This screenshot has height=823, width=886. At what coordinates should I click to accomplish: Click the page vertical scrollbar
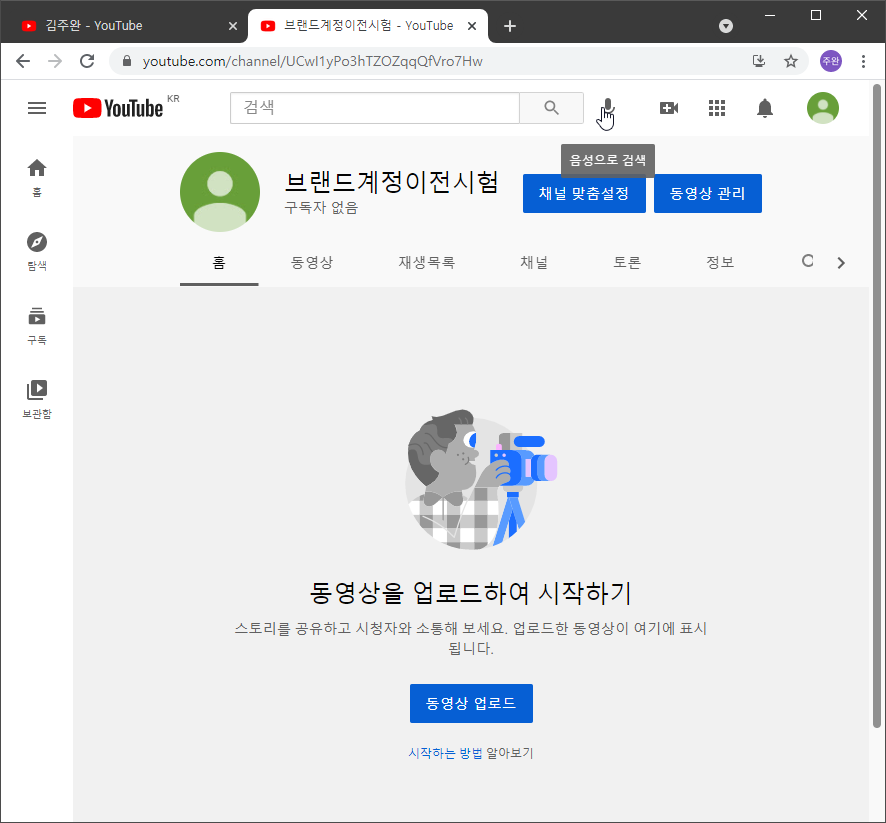(877, 406)
